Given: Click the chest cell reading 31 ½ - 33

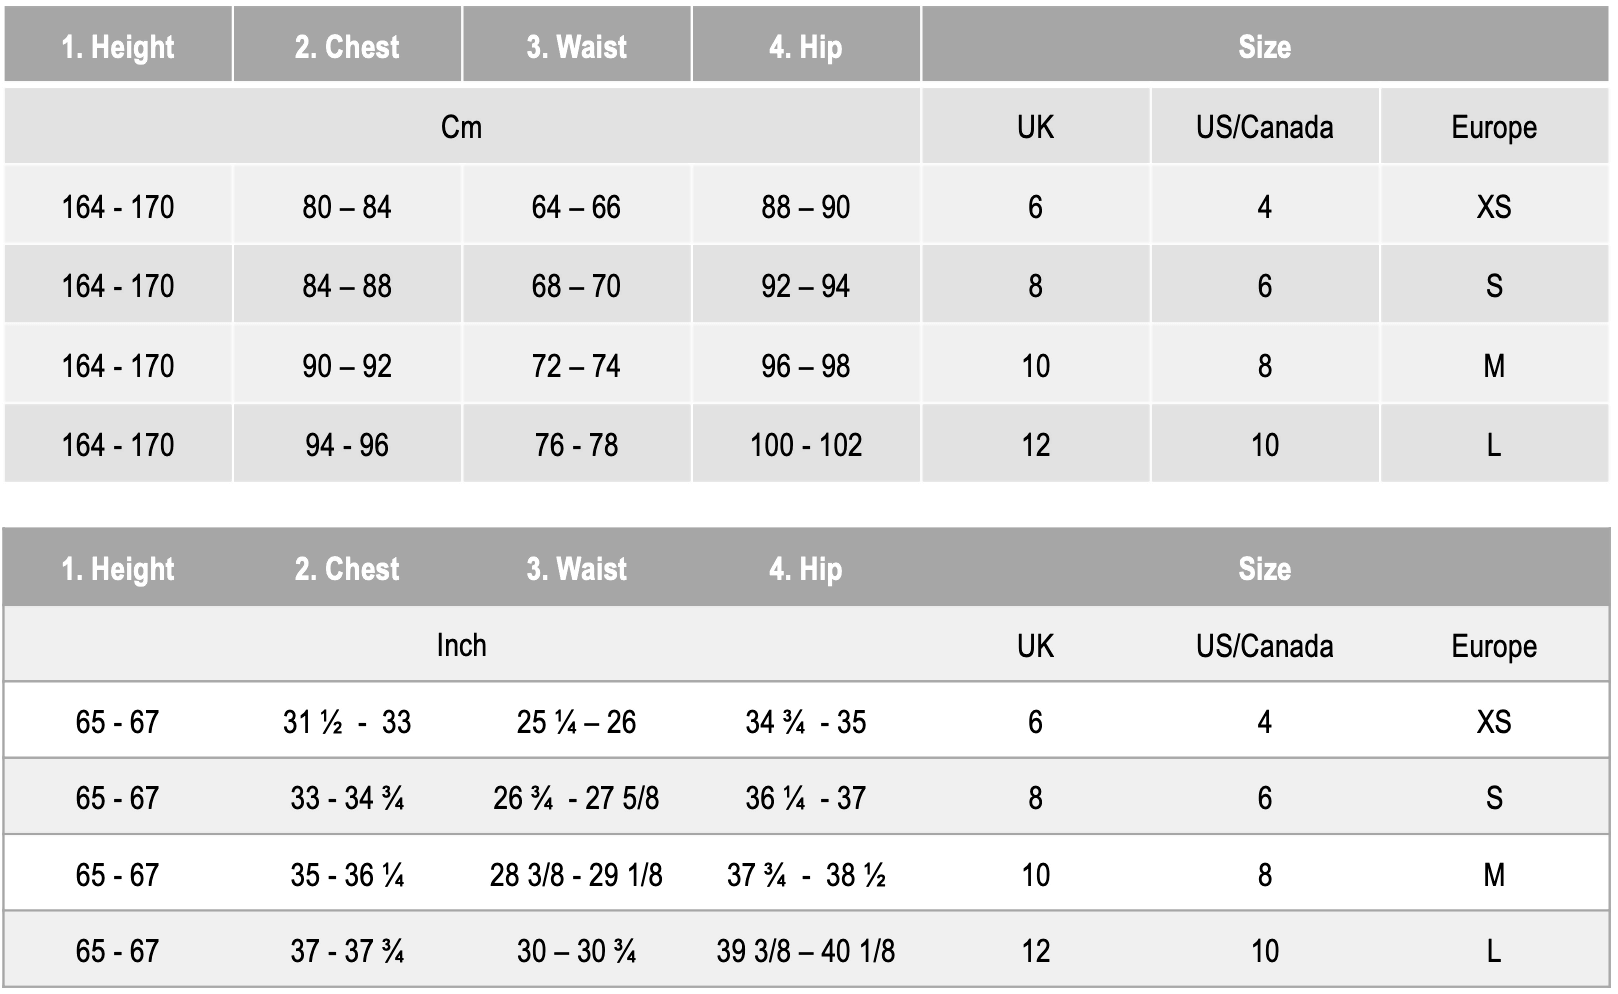Looking at the screenshot, I should tap(347, 722).
